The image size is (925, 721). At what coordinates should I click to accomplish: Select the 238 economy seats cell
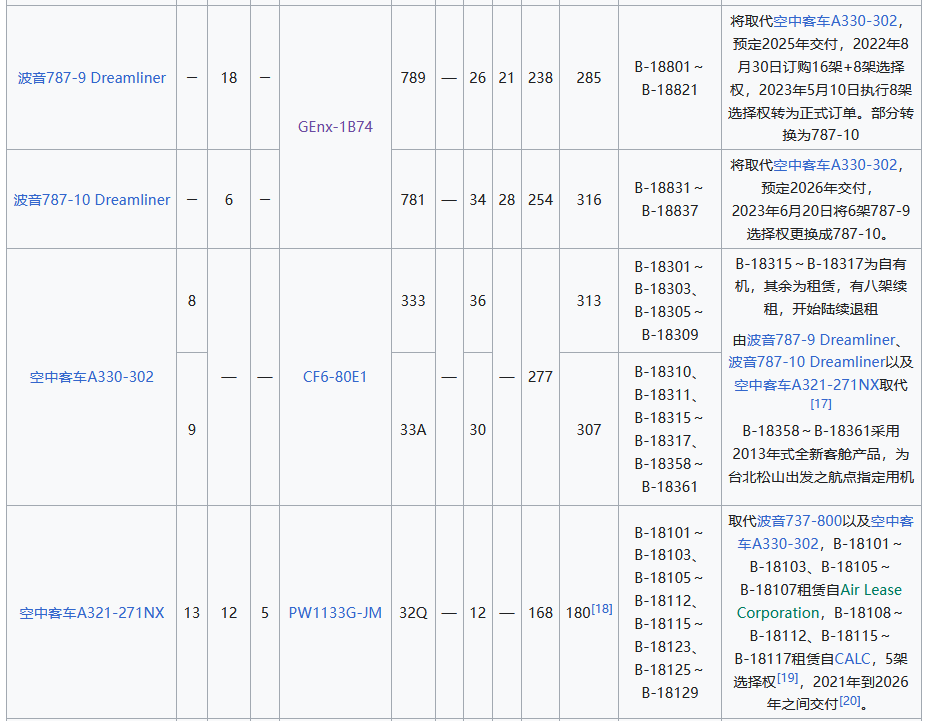540,78
